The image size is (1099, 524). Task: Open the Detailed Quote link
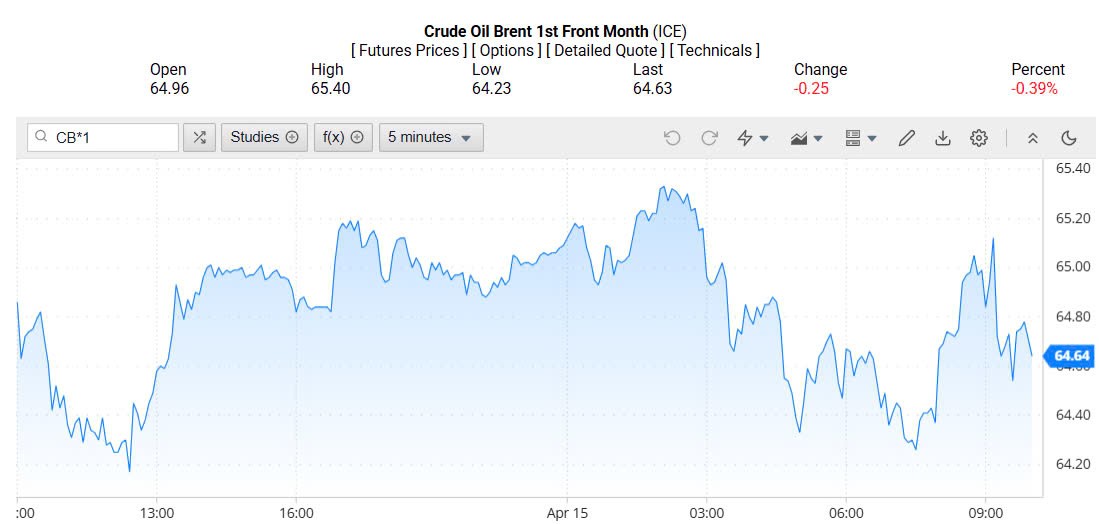605,50
